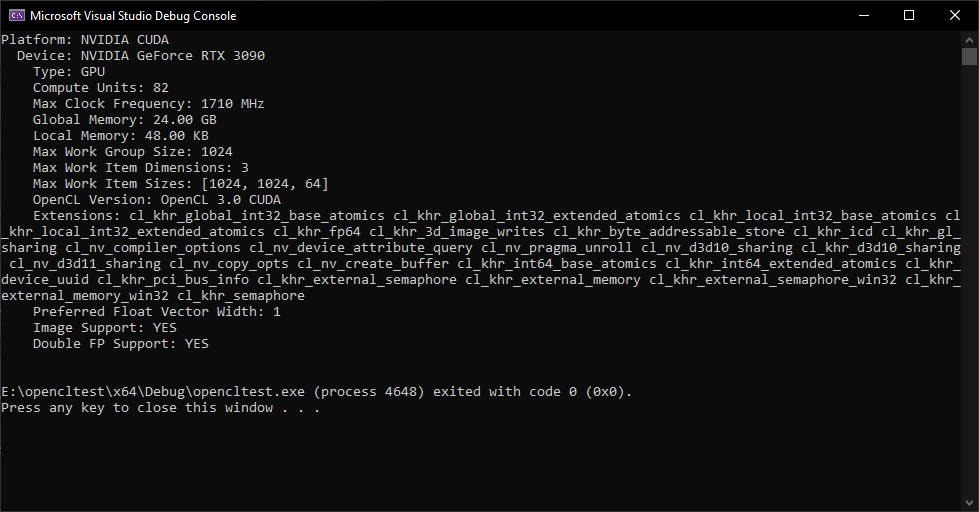This screenshot has height=512, width=979.
Task: Click the scrollbar up arrow
Action: (970, 39)
